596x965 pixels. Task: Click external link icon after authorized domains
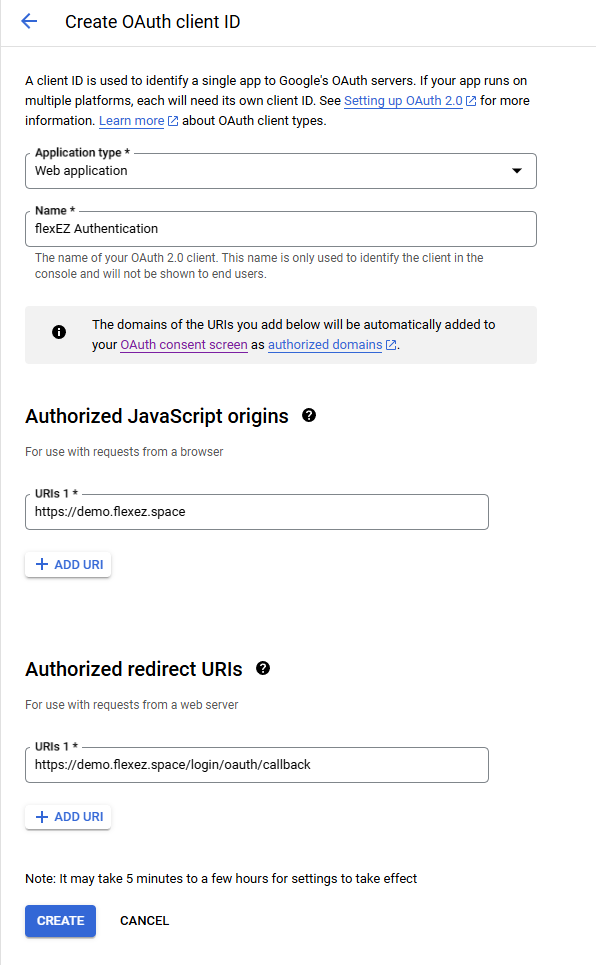pyautogui.click(x=391, y=345)
